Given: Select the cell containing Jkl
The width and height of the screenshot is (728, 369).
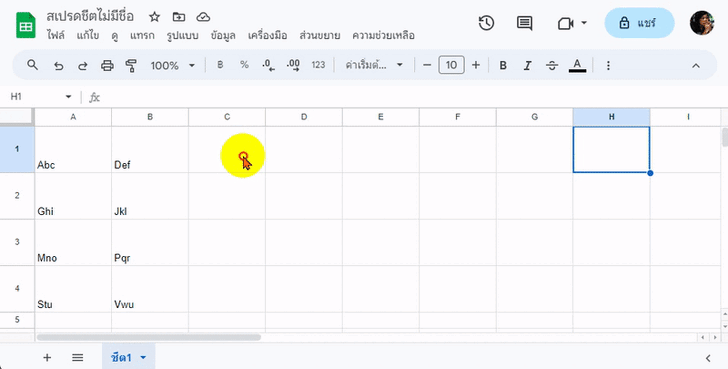Looking at the screenshot, I should click(150, 196).
